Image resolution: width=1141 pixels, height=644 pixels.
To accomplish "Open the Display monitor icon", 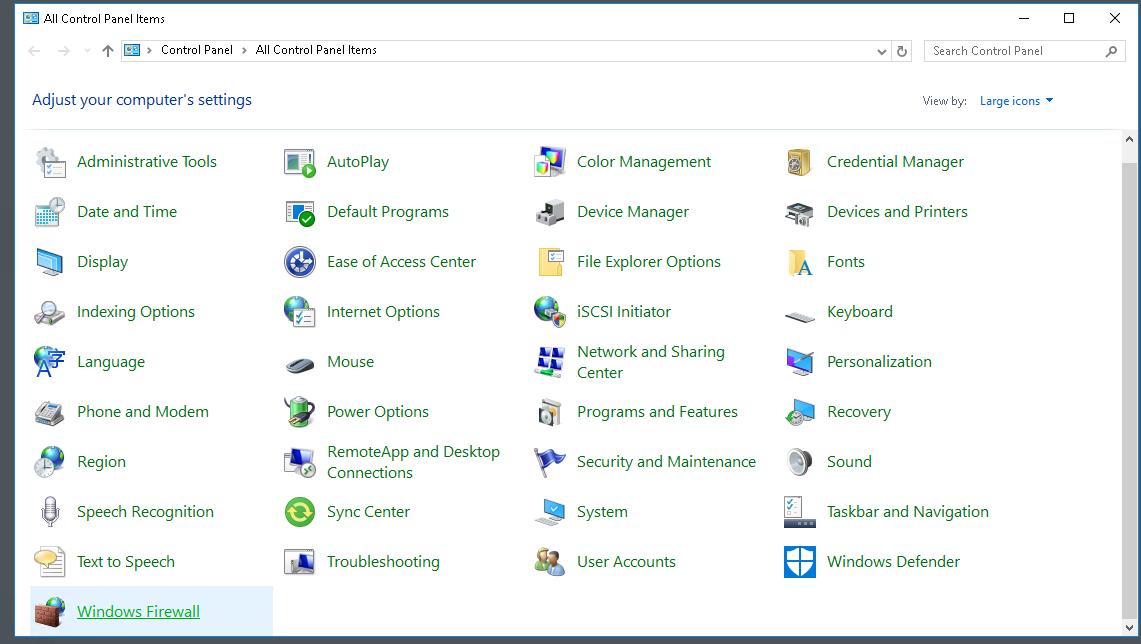I will click(50, 263).
